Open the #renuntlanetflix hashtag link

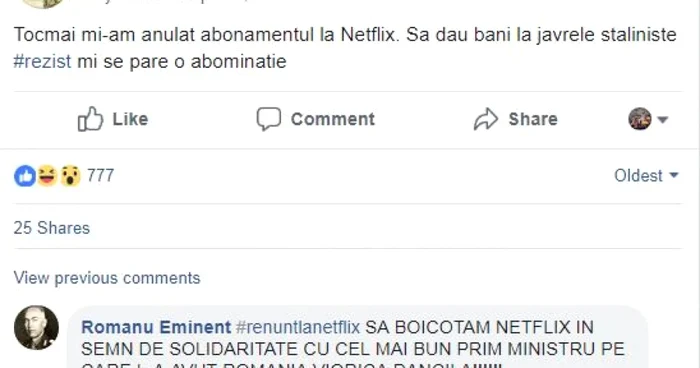click(x=298, y=327)
